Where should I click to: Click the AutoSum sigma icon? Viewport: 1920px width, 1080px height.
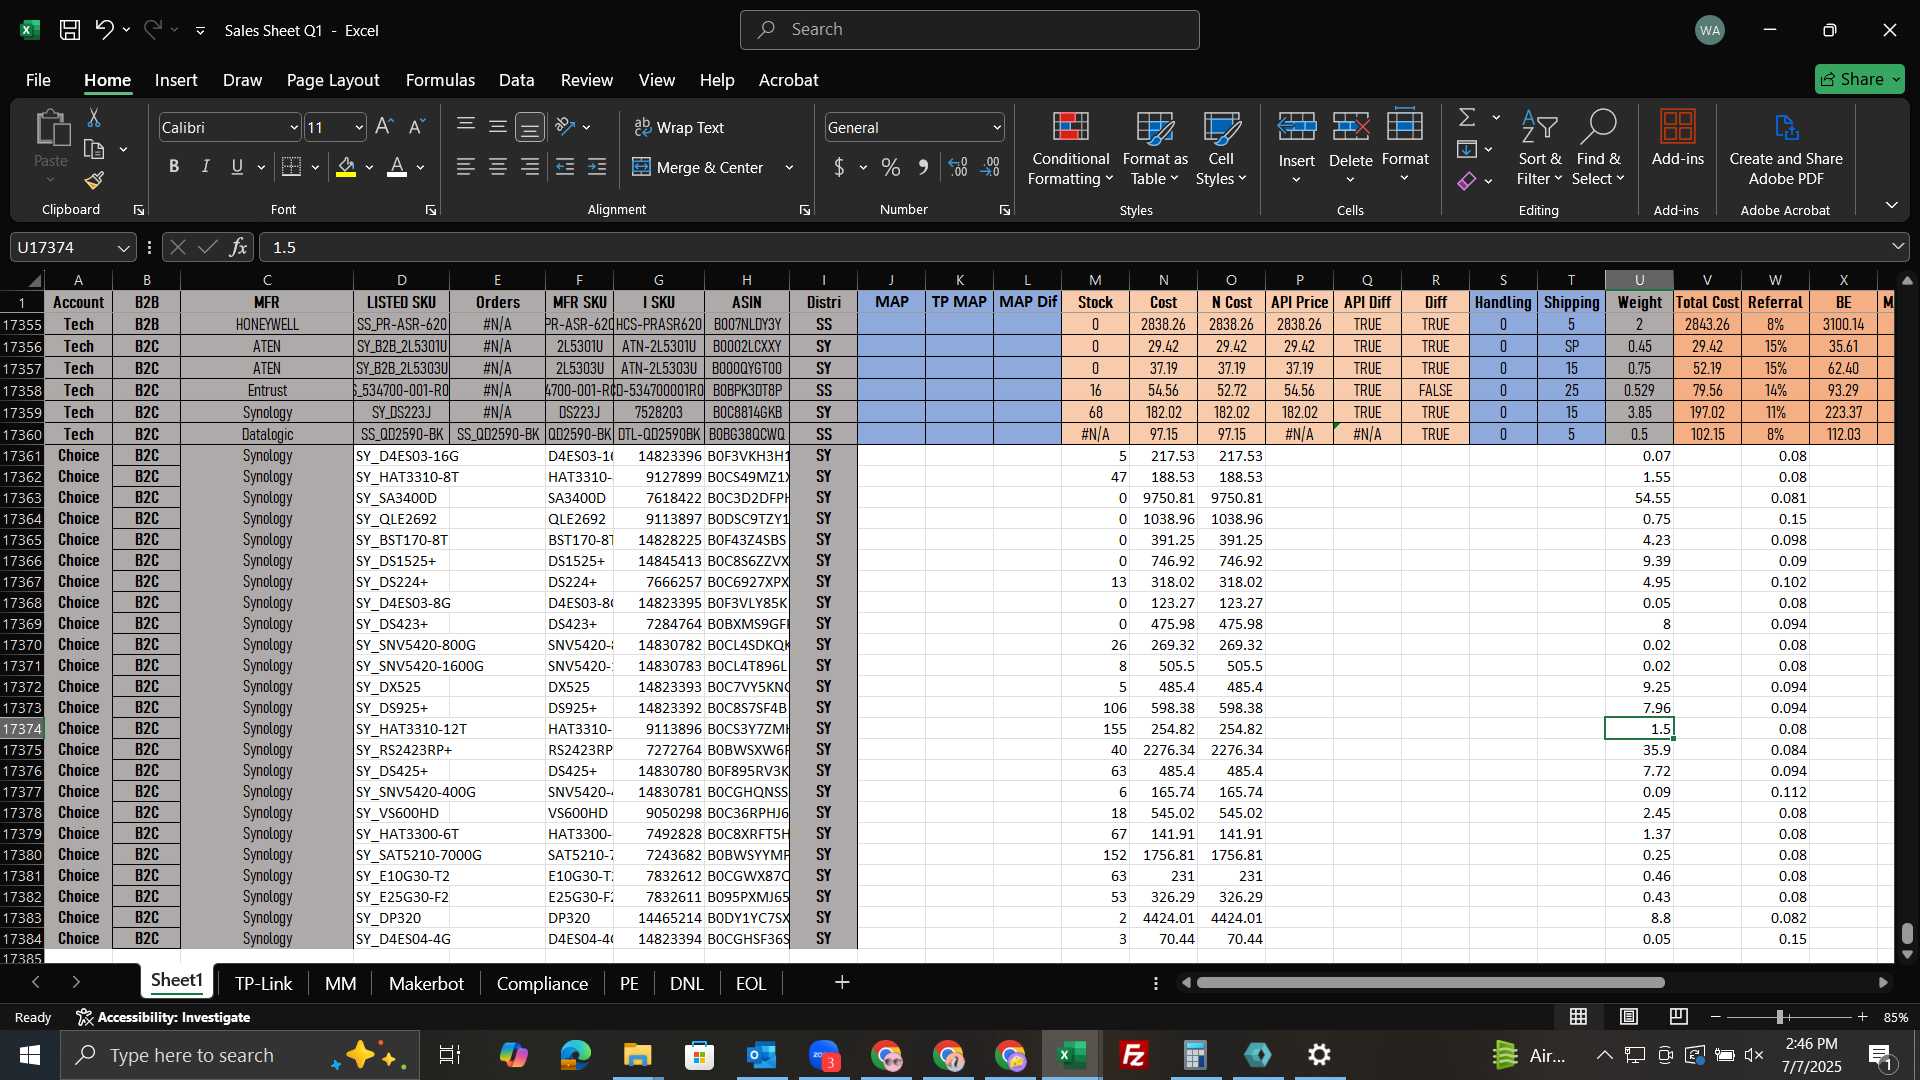[1467, 117]
